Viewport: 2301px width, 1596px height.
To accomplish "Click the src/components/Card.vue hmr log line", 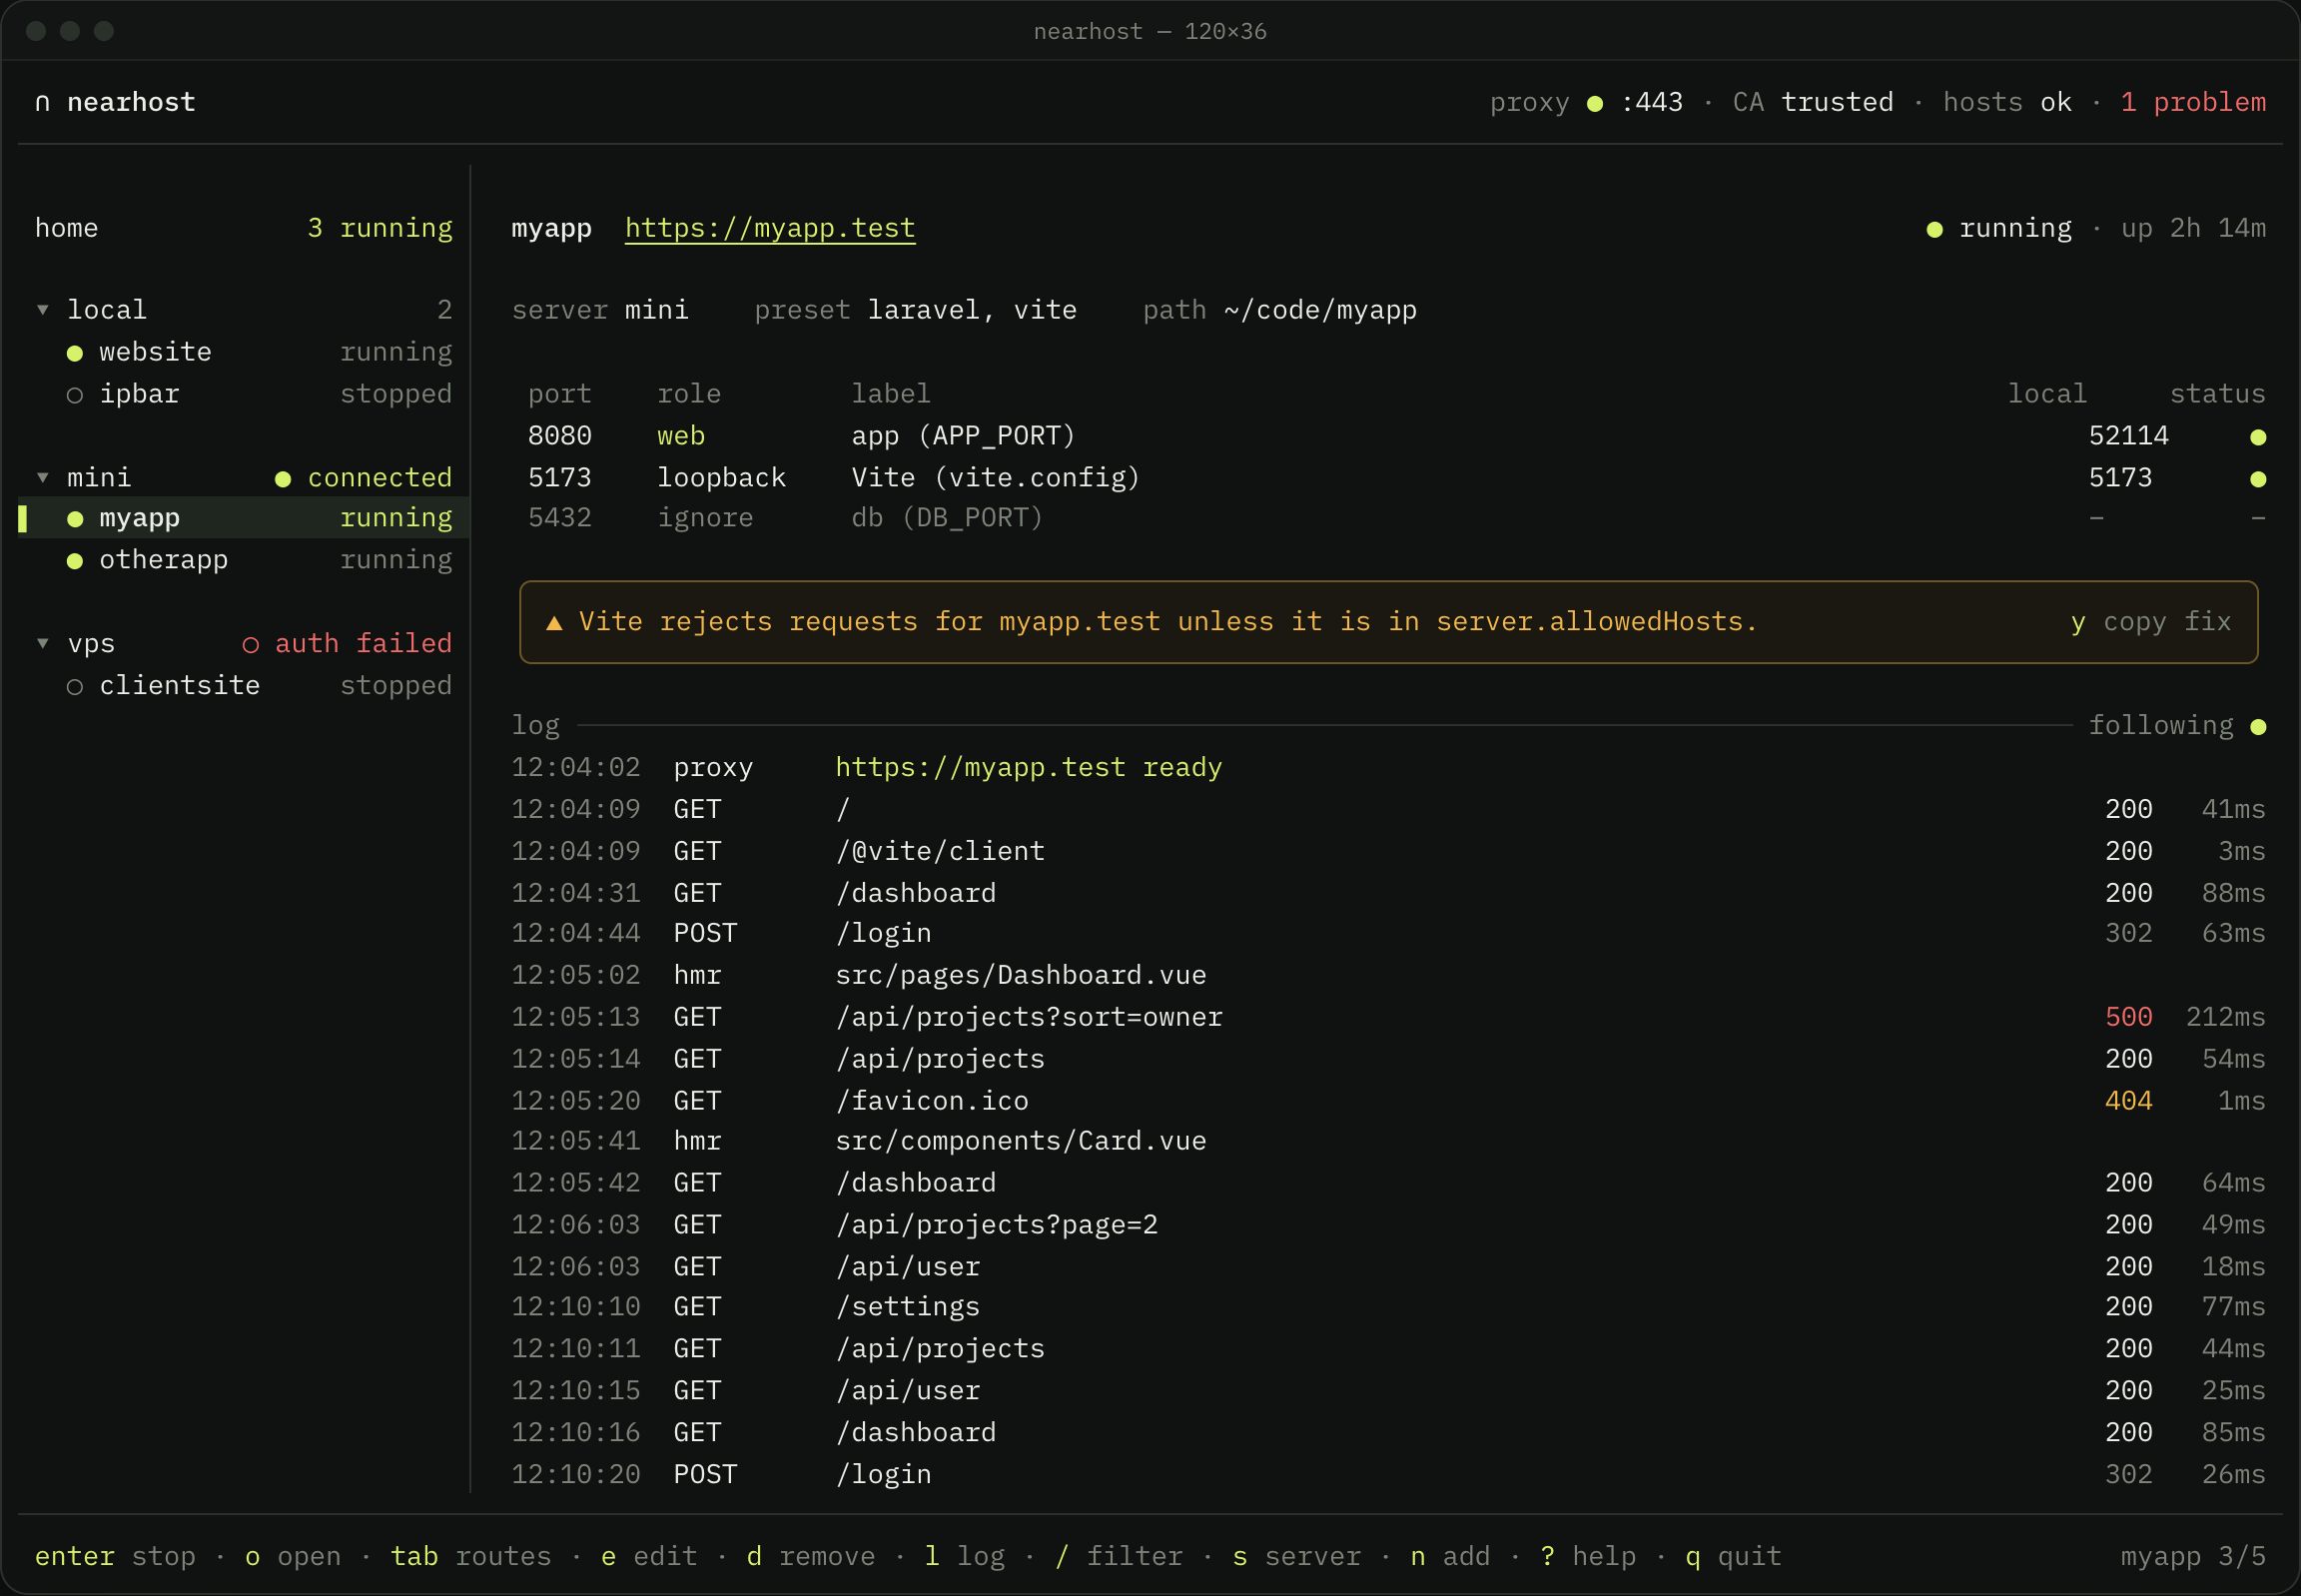I will pos(1388,1141).
